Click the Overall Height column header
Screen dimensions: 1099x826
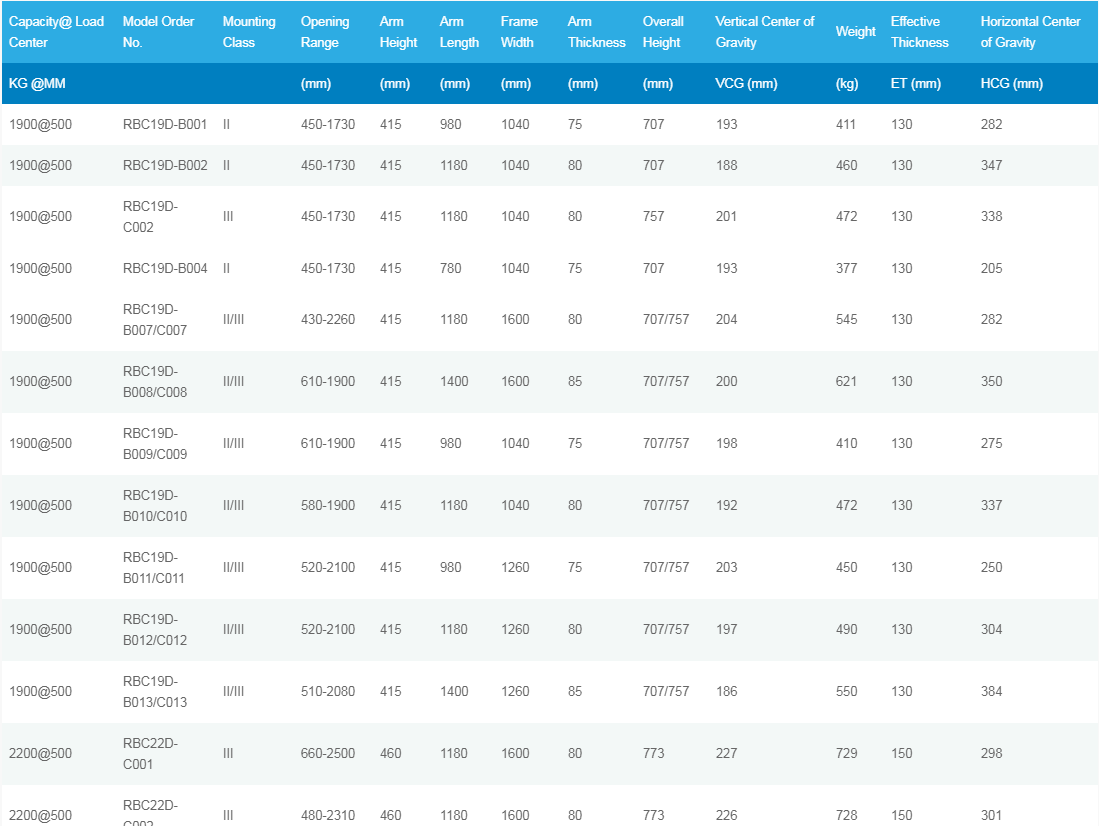tap(663, 32)
